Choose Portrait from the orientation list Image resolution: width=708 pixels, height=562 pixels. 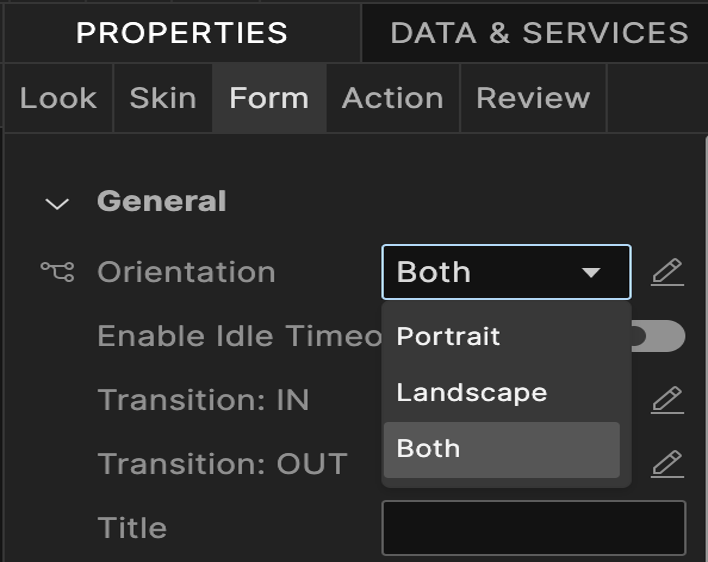point(448,336)
